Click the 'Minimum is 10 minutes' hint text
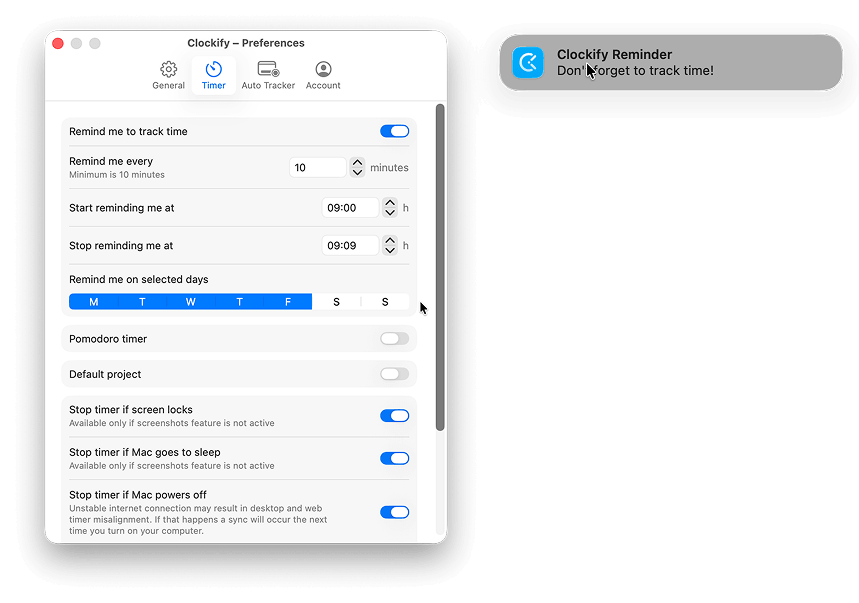The height and width of the screenshot is (603, 859). coord(117,175)
